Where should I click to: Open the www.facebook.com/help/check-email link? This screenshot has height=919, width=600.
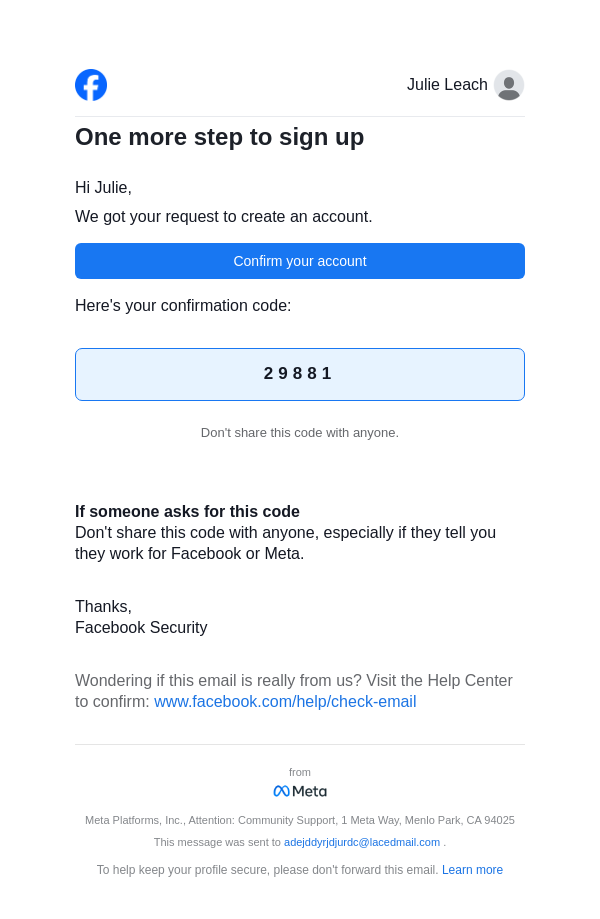click(285, 702)
